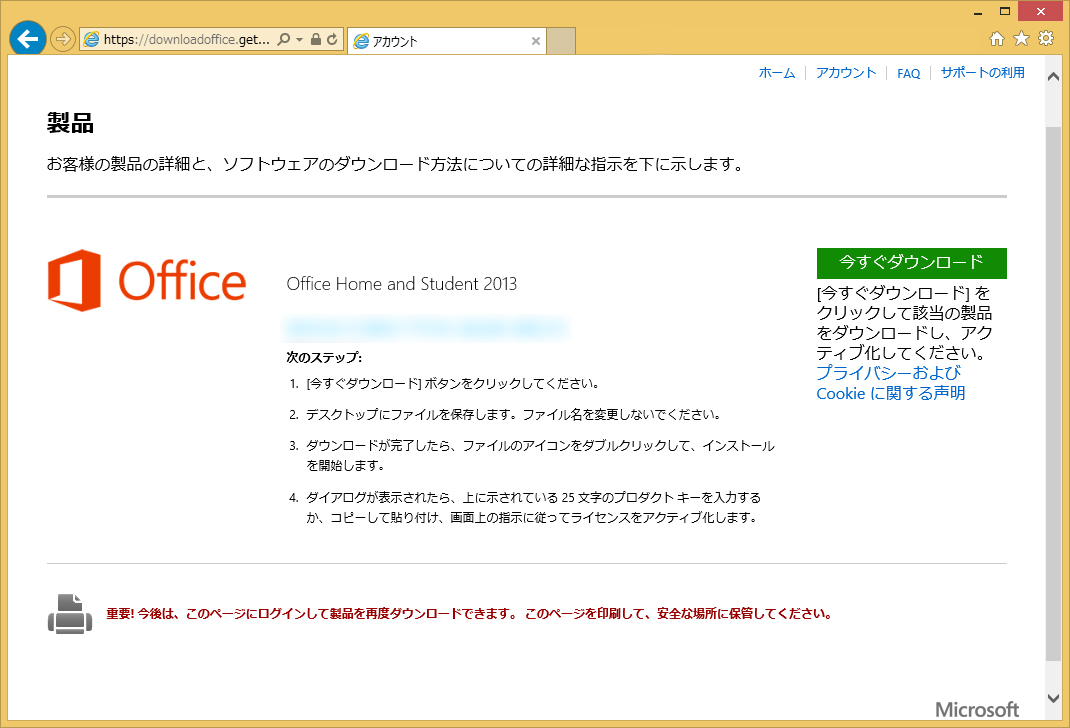The width and height of the screenshot is (1070, 728).
Task: Open browser tools gear icon
Action: click(x=1045, y=38)
